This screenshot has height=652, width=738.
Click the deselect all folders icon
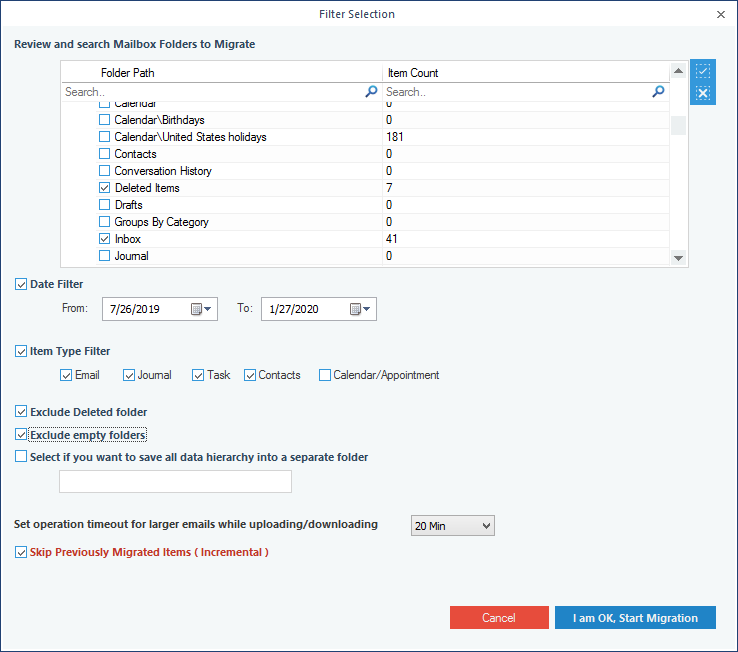[x=703, y=94]
